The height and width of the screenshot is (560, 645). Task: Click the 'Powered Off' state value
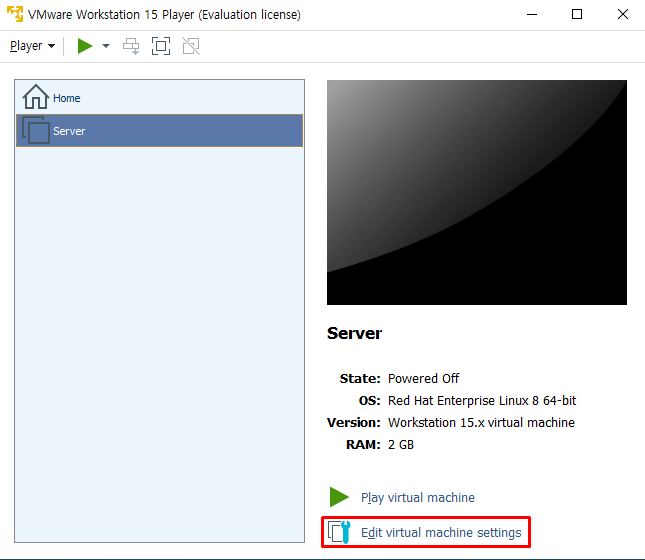point(423,379)
